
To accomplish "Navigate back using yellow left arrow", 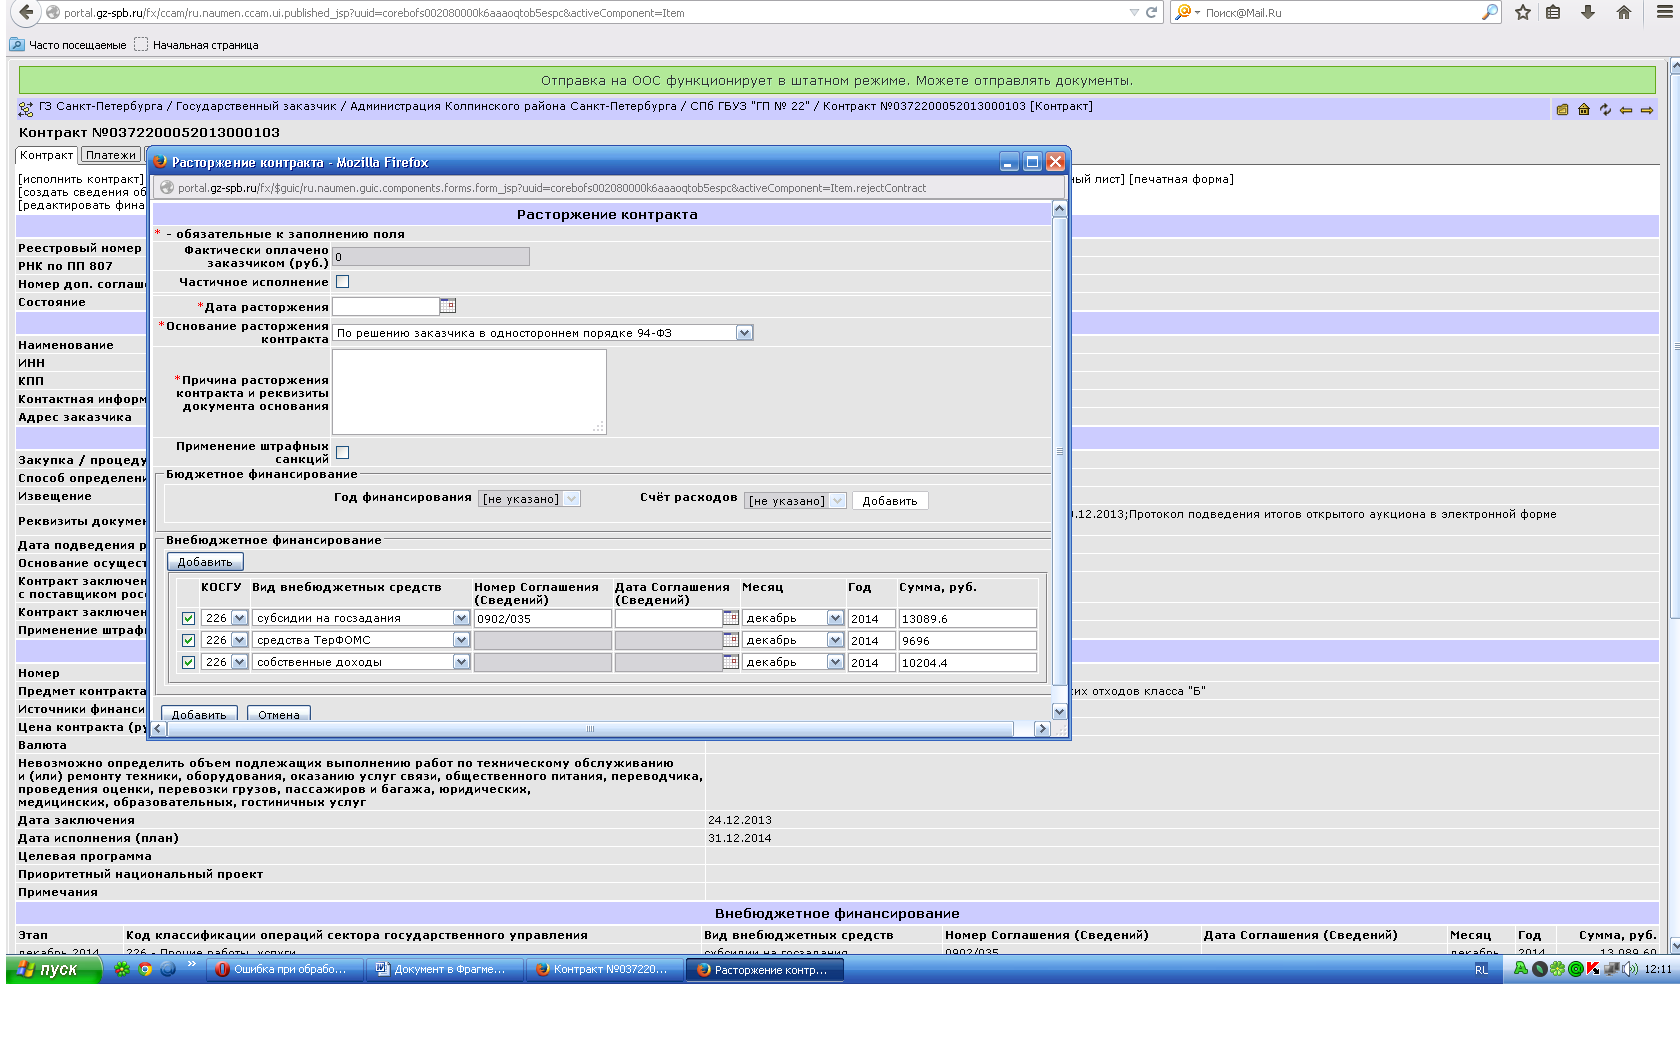I will 1626,110.
